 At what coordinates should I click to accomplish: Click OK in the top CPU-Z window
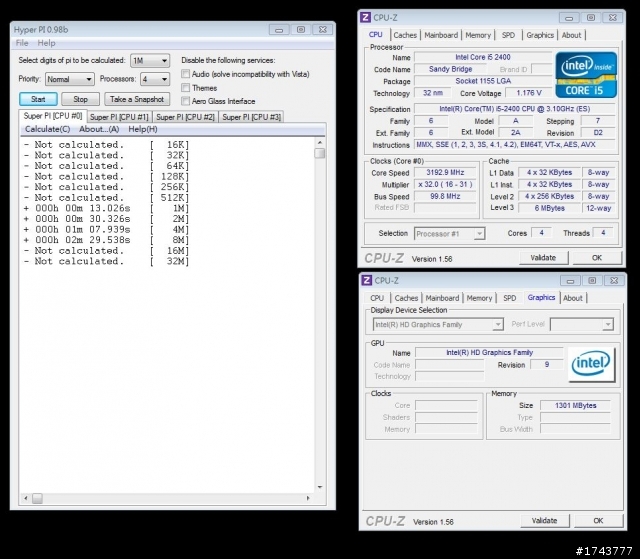597,257
